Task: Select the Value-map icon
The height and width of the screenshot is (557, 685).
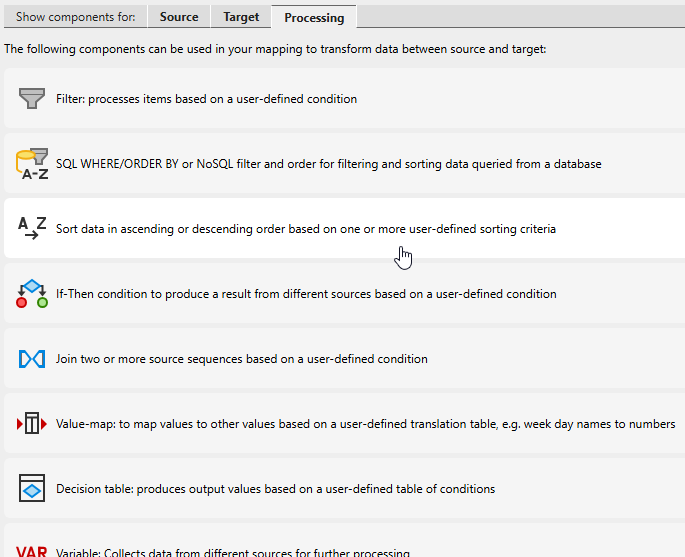Action: click(33, 424)
